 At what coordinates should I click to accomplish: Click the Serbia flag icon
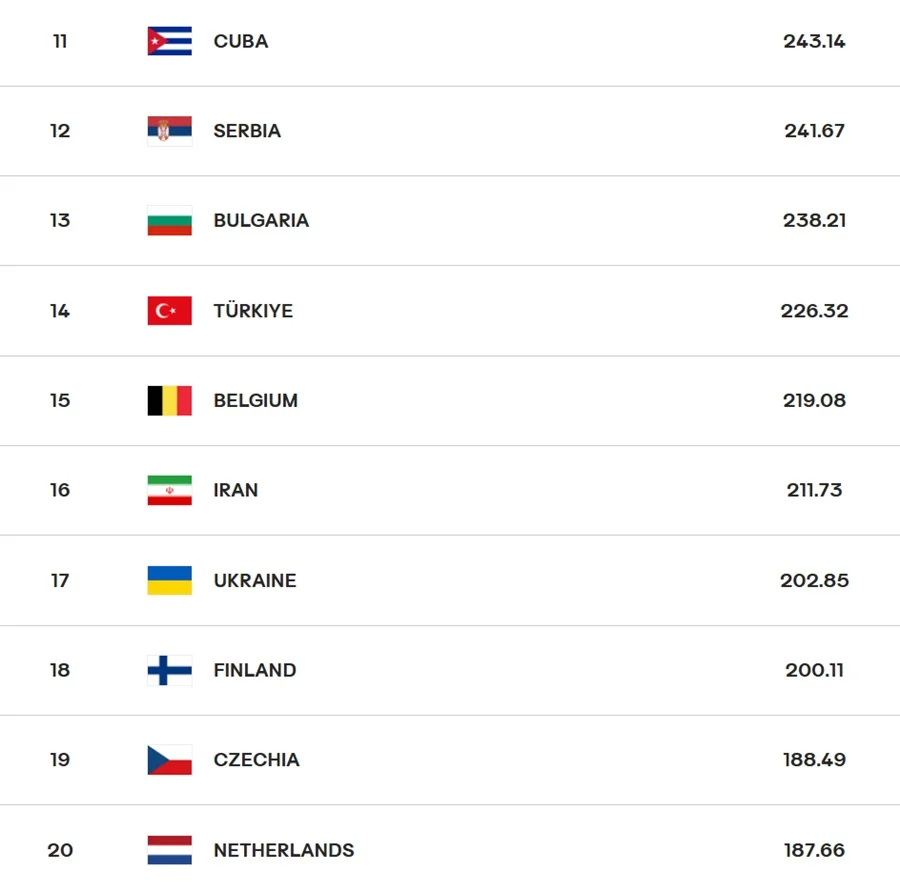[x=169, y=131]
